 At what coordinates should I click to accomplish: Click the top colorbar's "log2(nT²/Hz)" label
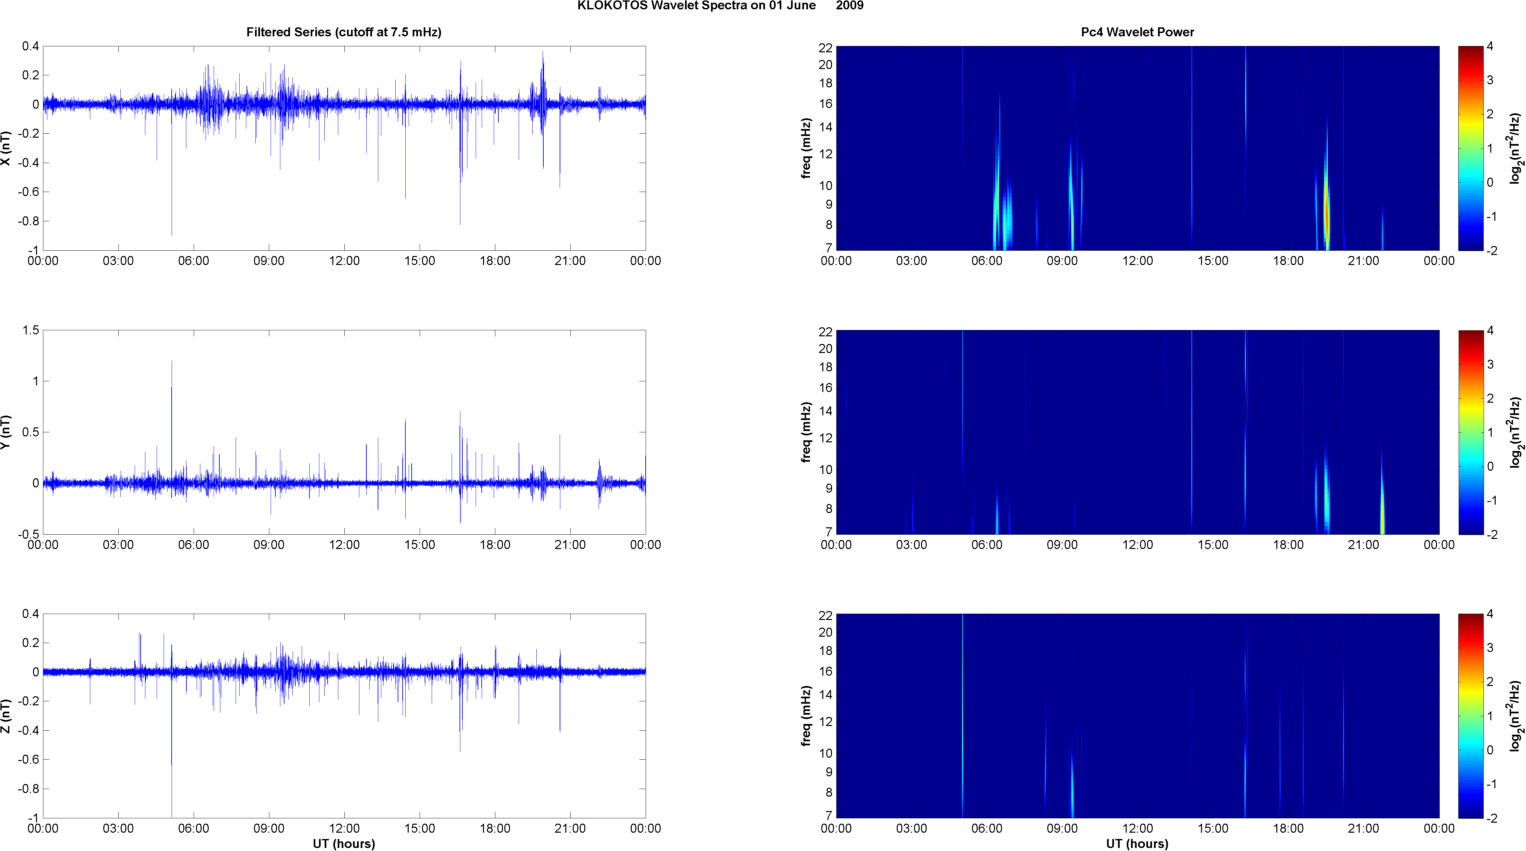(x=1517, y=148)
